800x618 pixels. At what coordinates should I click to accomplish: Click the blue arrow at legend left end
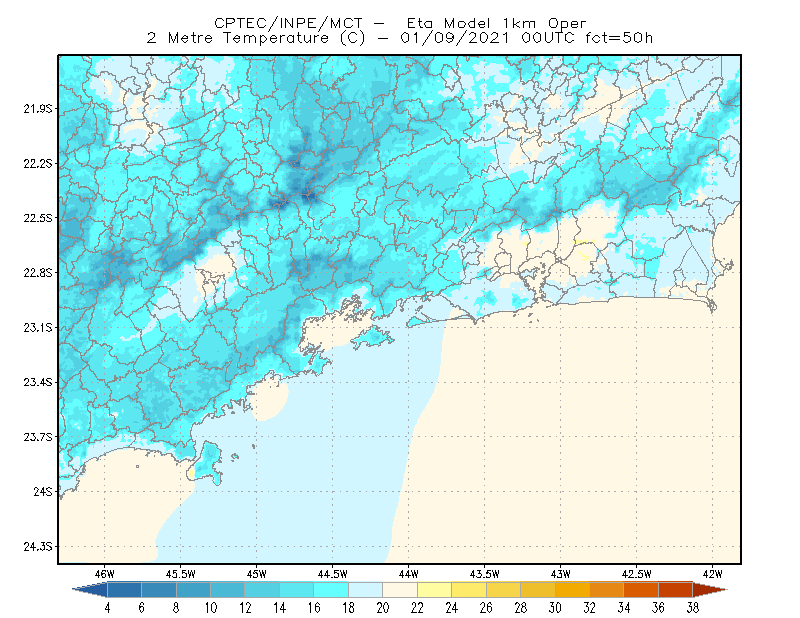[90, 590]
